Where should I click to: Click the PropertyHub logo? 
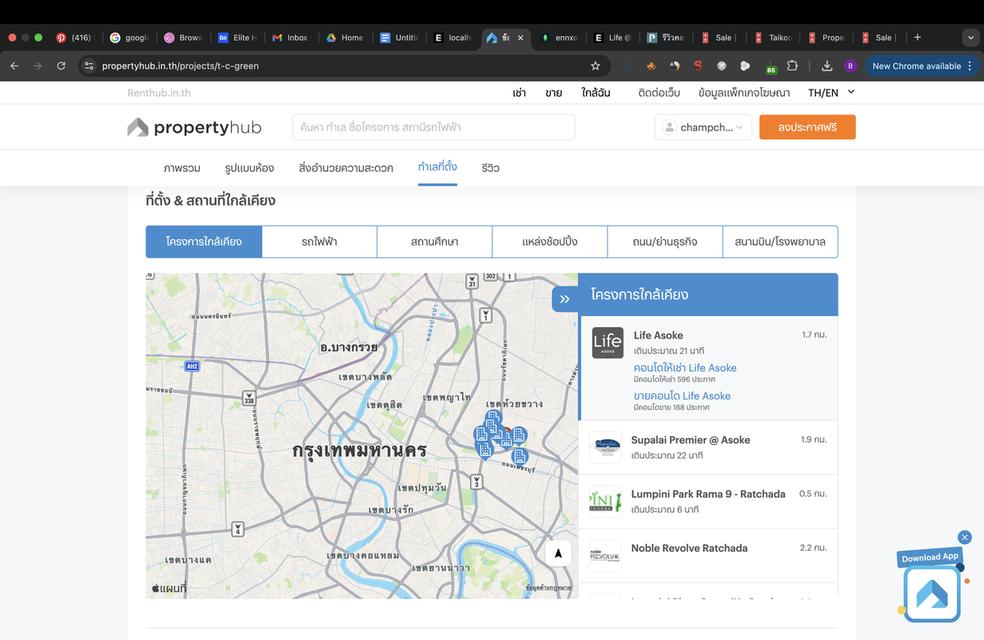(194, 127)
